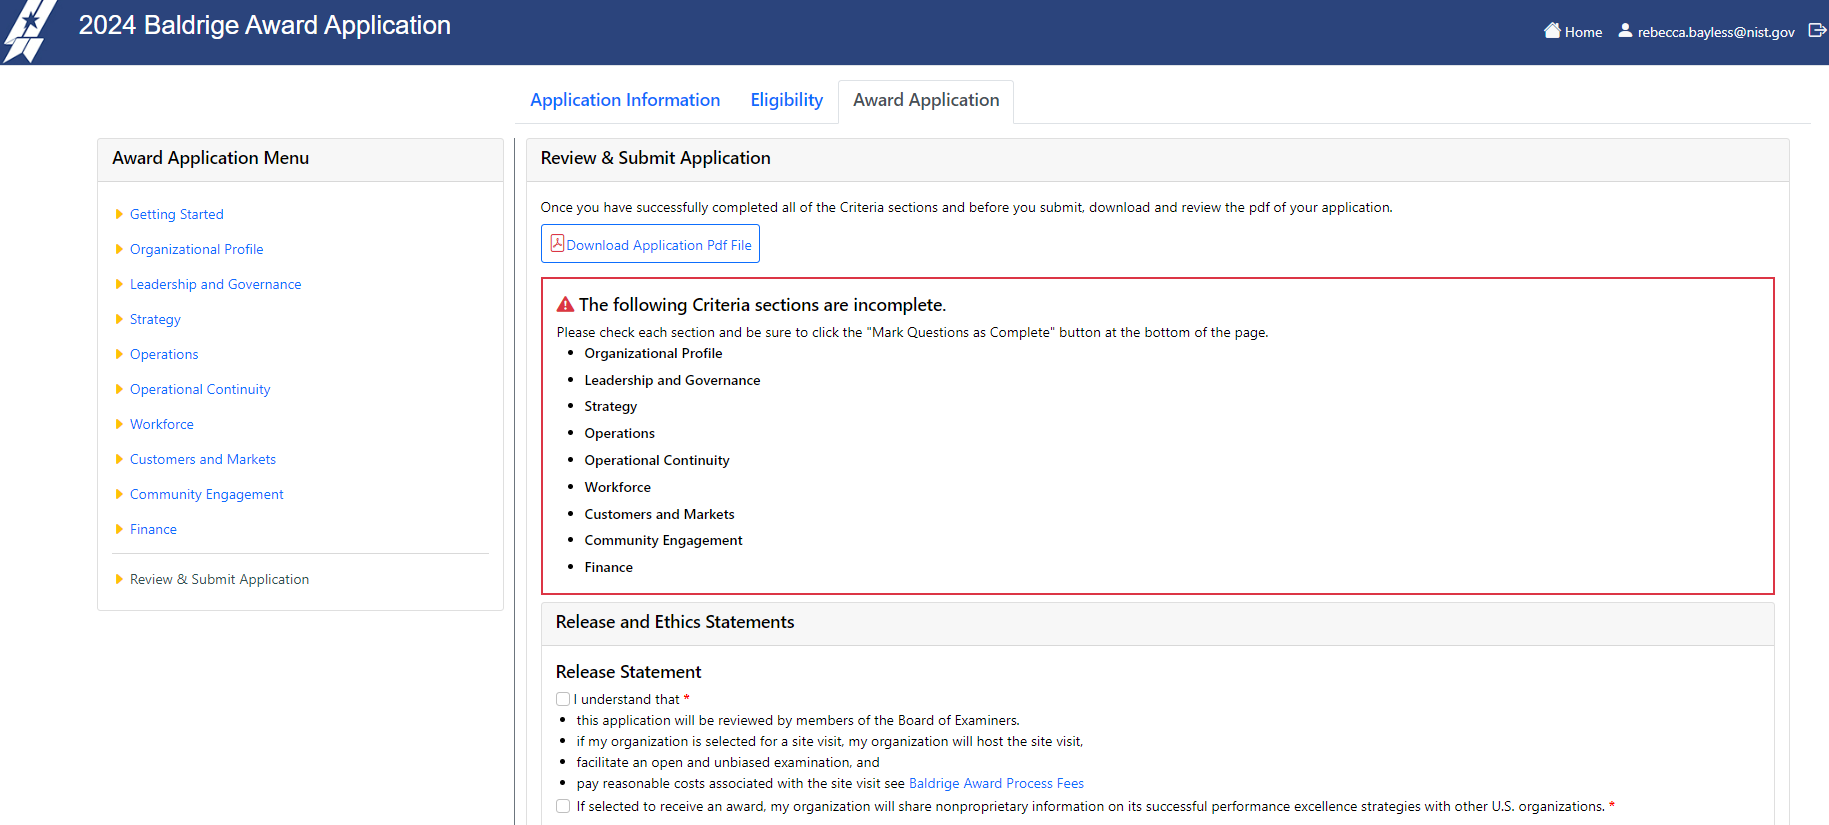Screen dimensions: 1829x825
Task: Click the logout icon at top right
Action: point(1817,31)
